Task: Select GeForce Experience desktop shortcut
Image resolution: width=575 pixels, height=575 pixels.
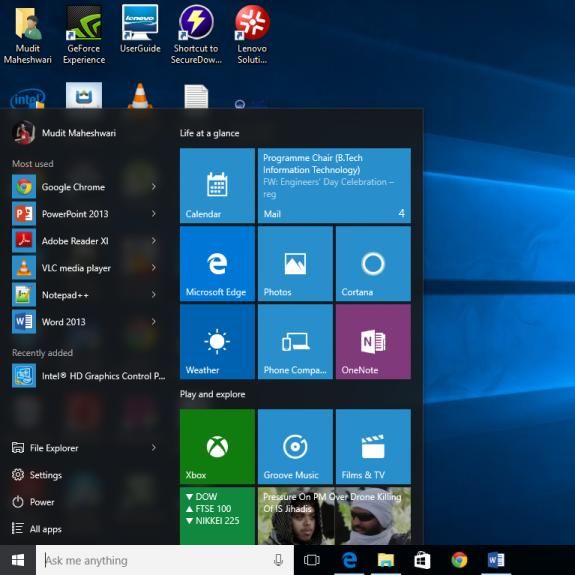Action: [x=84, y=35]
